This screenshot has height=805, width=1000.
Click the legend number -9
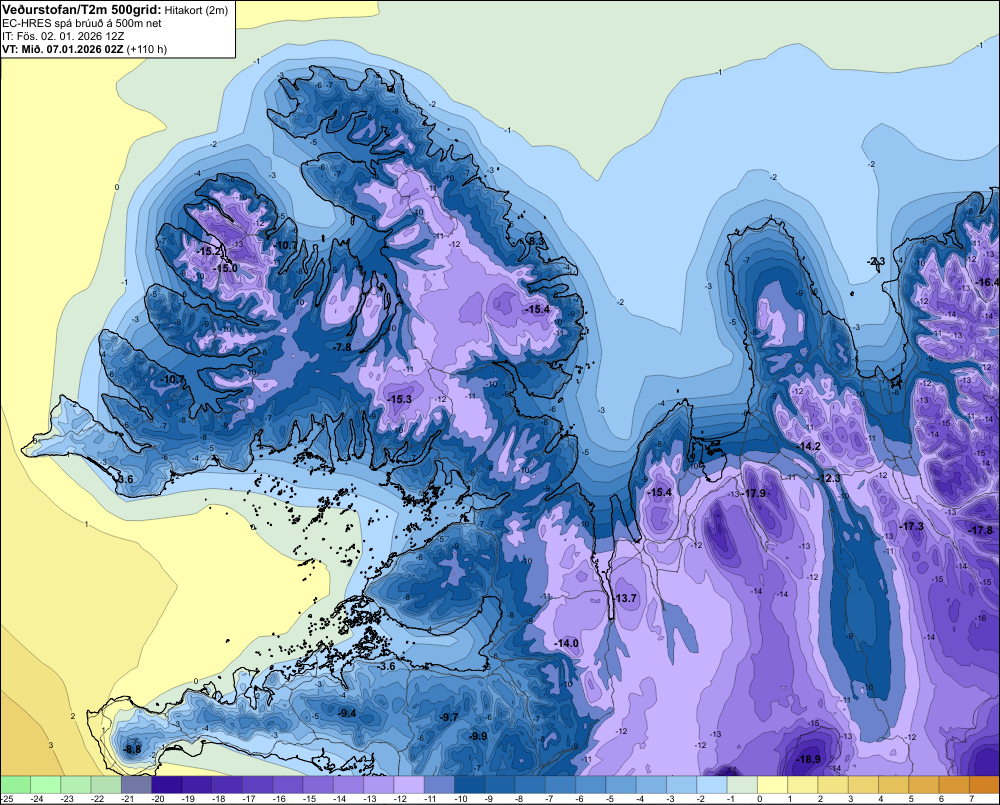490,799
